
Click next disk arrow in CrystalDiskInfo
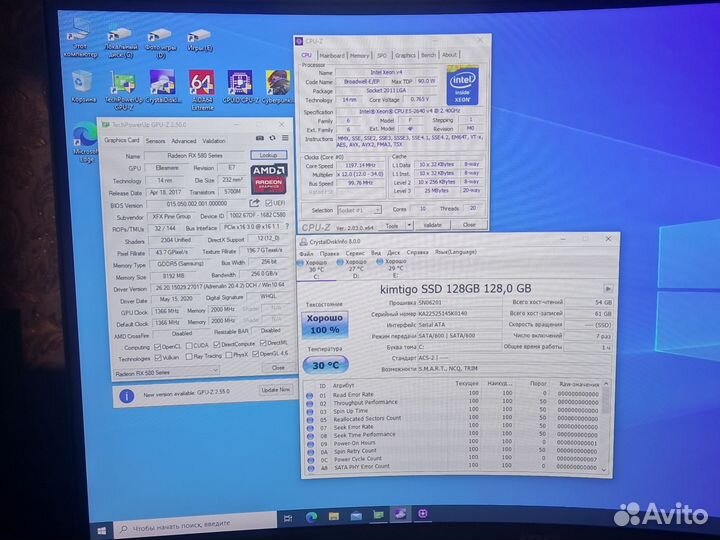(x=608, y=288)
